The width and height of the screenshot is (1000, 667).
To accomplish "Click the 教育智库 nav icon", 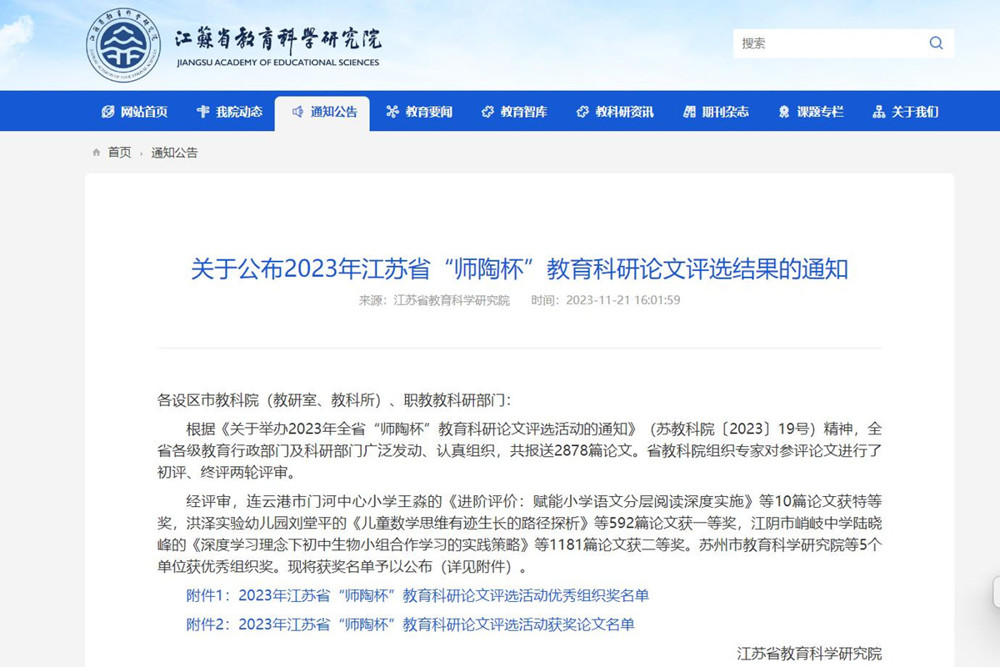I will pyautogui.click(x=488, y=112).
